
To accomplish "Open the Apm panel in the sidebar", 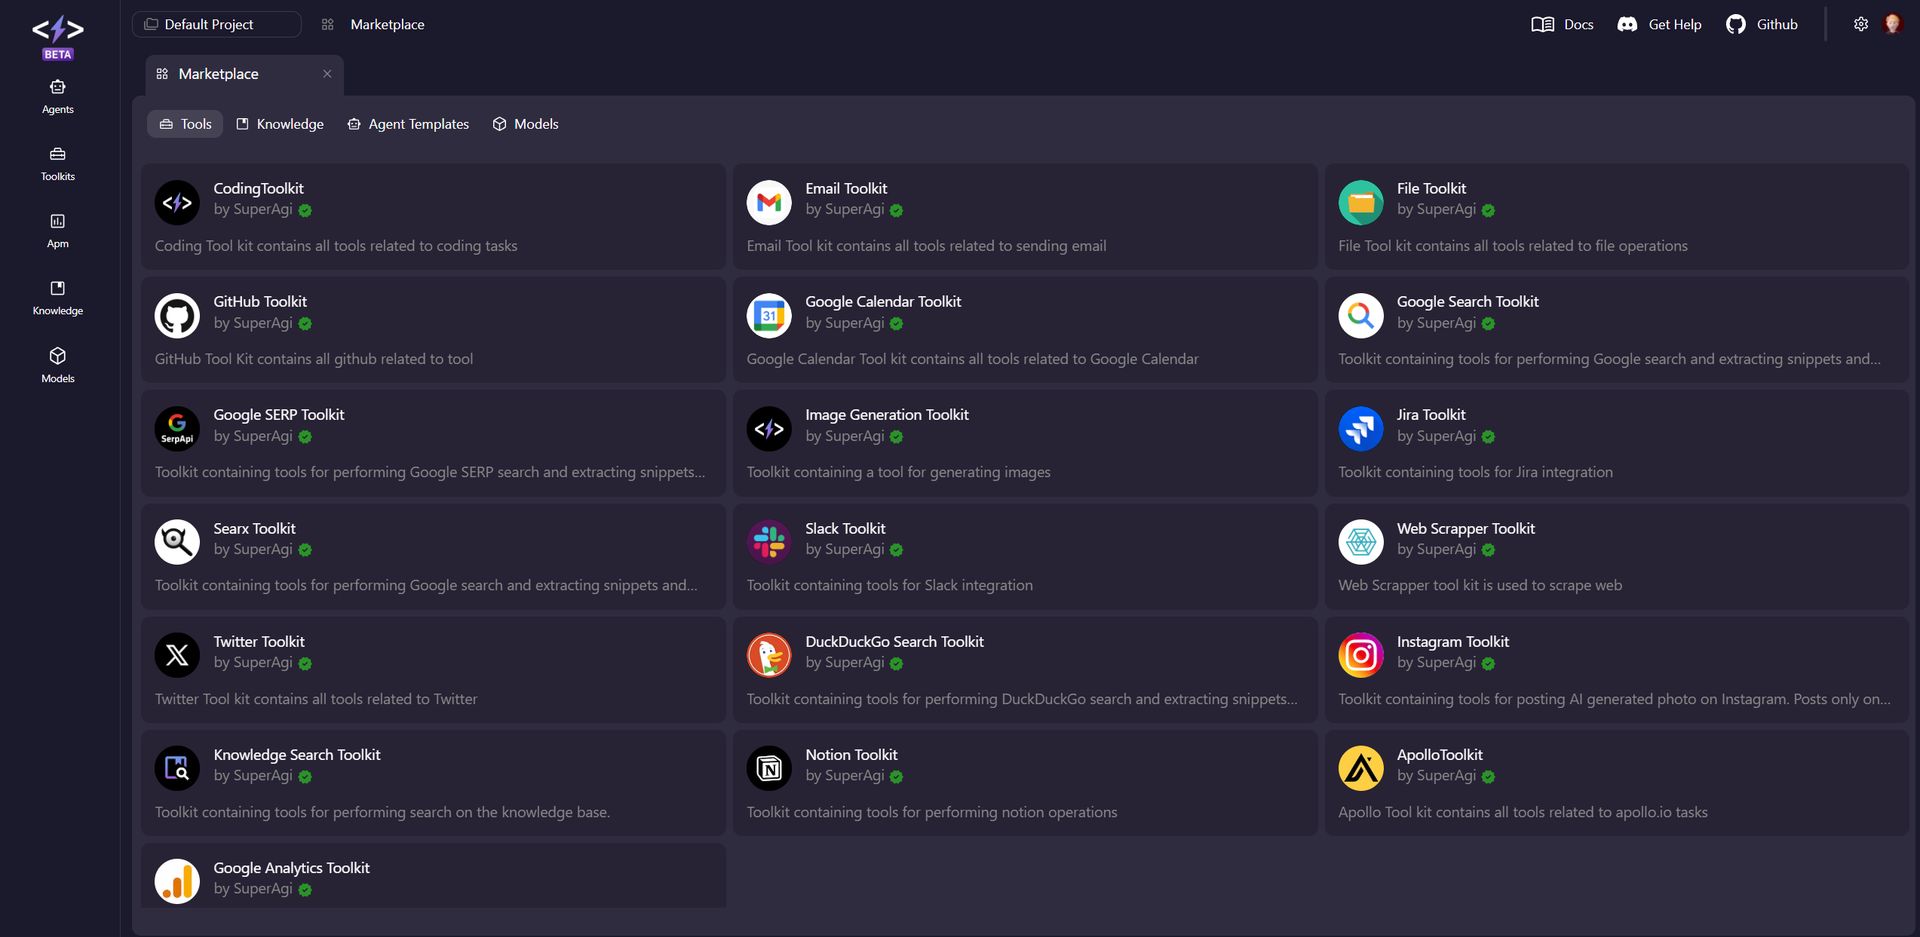I will pos(57,230).
